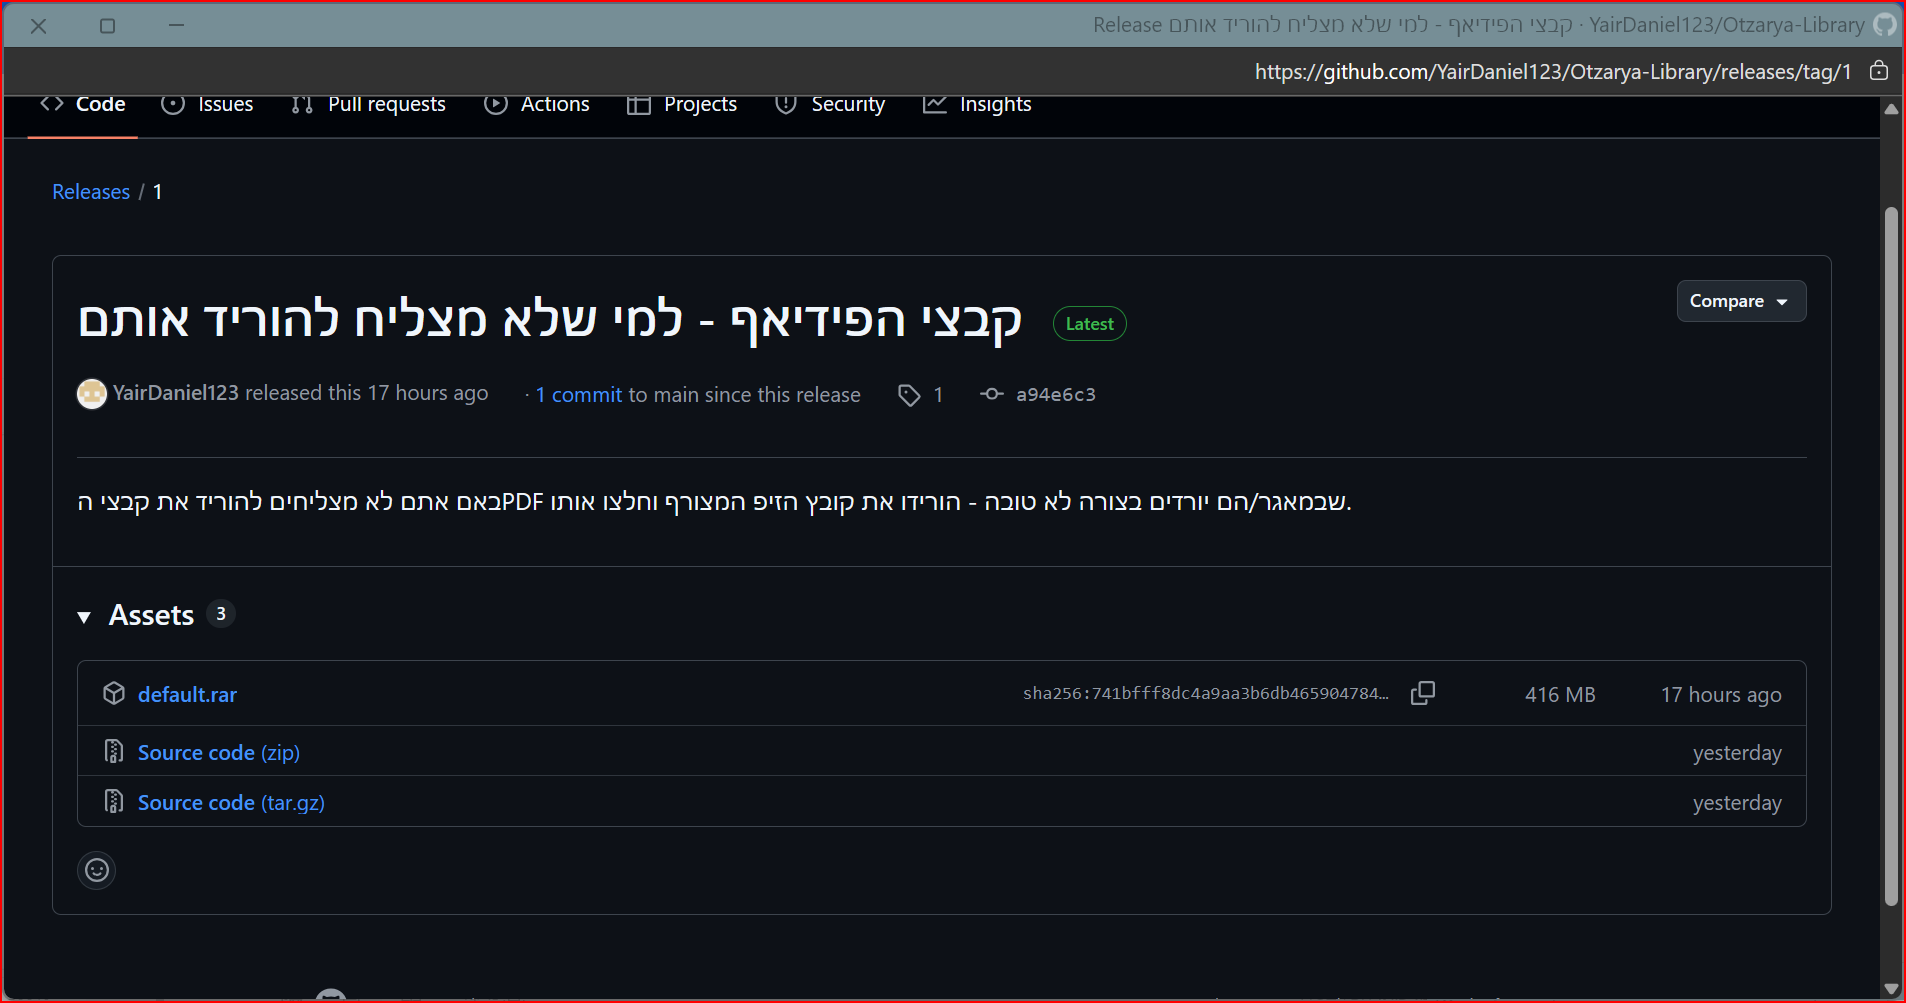1906x1003 pixels.
Task: Open the Compare dropdown
Action: (x=1741, y=301)
